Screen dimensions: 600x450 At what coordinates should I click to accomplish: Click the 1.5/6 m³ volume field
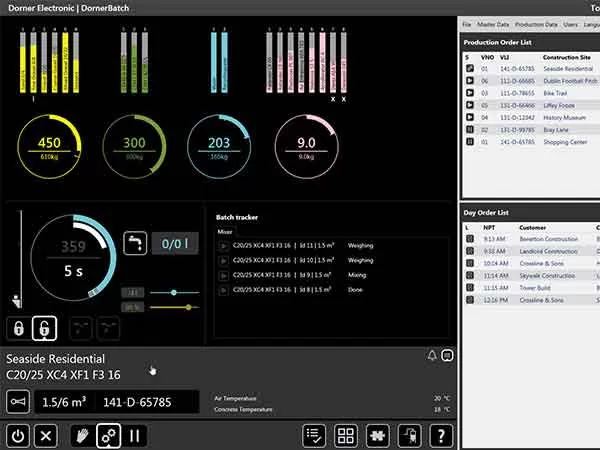pos(64,402)
